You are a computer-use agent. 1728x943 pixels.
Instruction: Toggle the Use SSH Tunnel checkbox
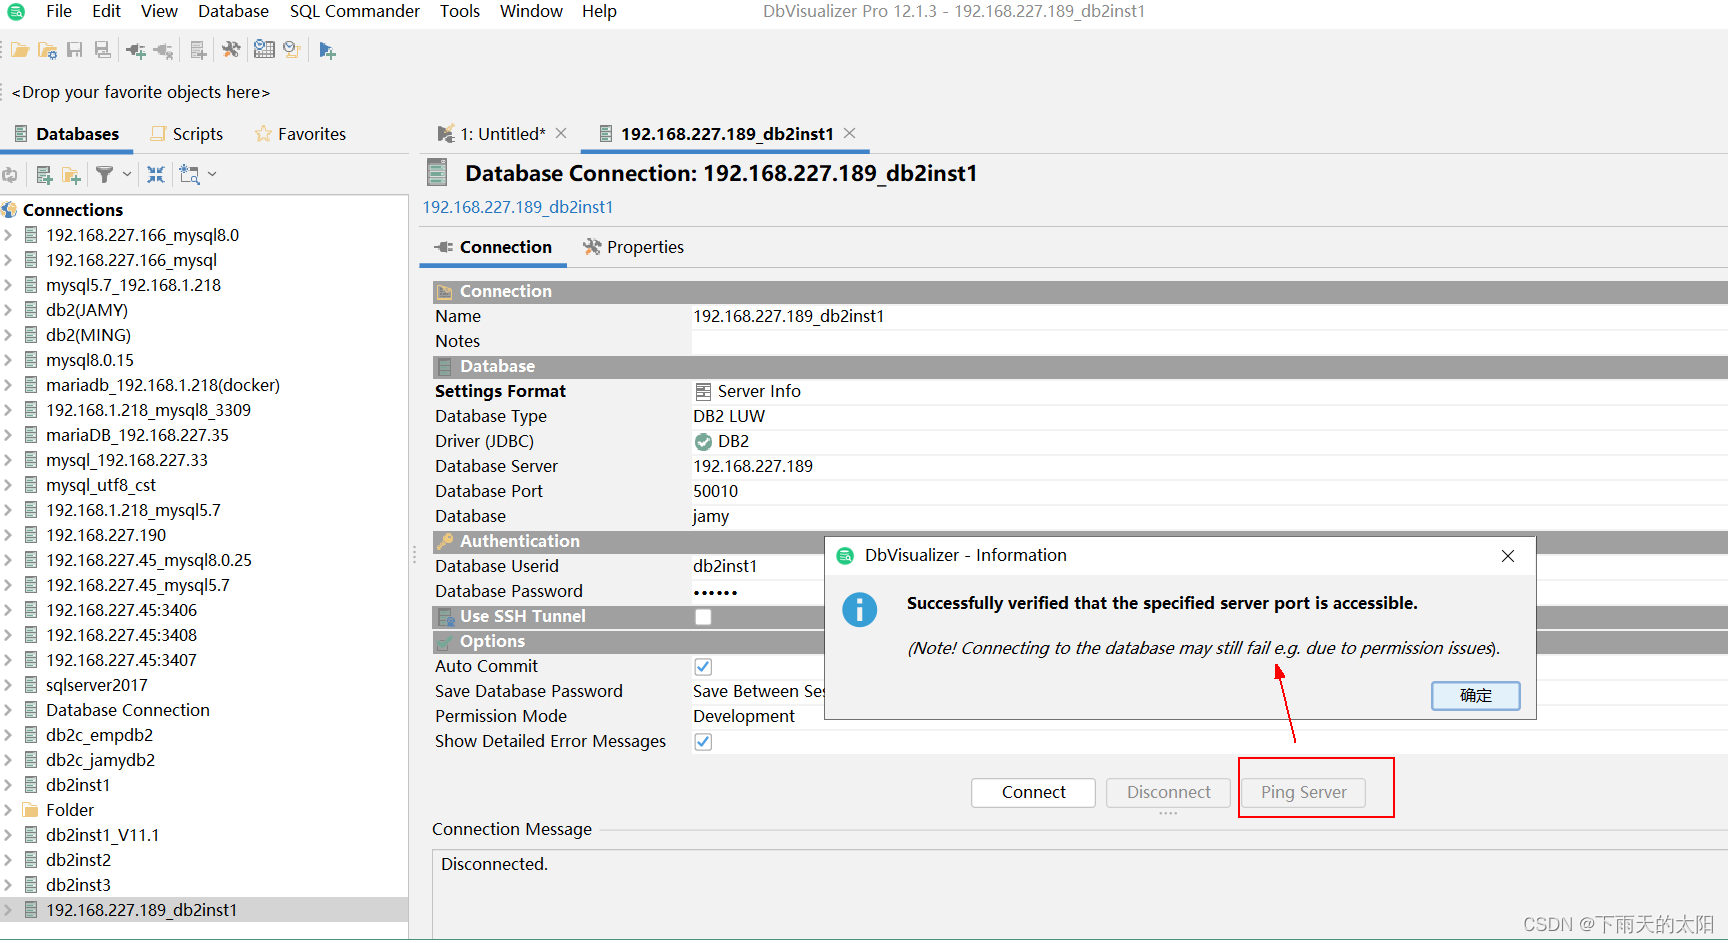[x=703, y=617]
